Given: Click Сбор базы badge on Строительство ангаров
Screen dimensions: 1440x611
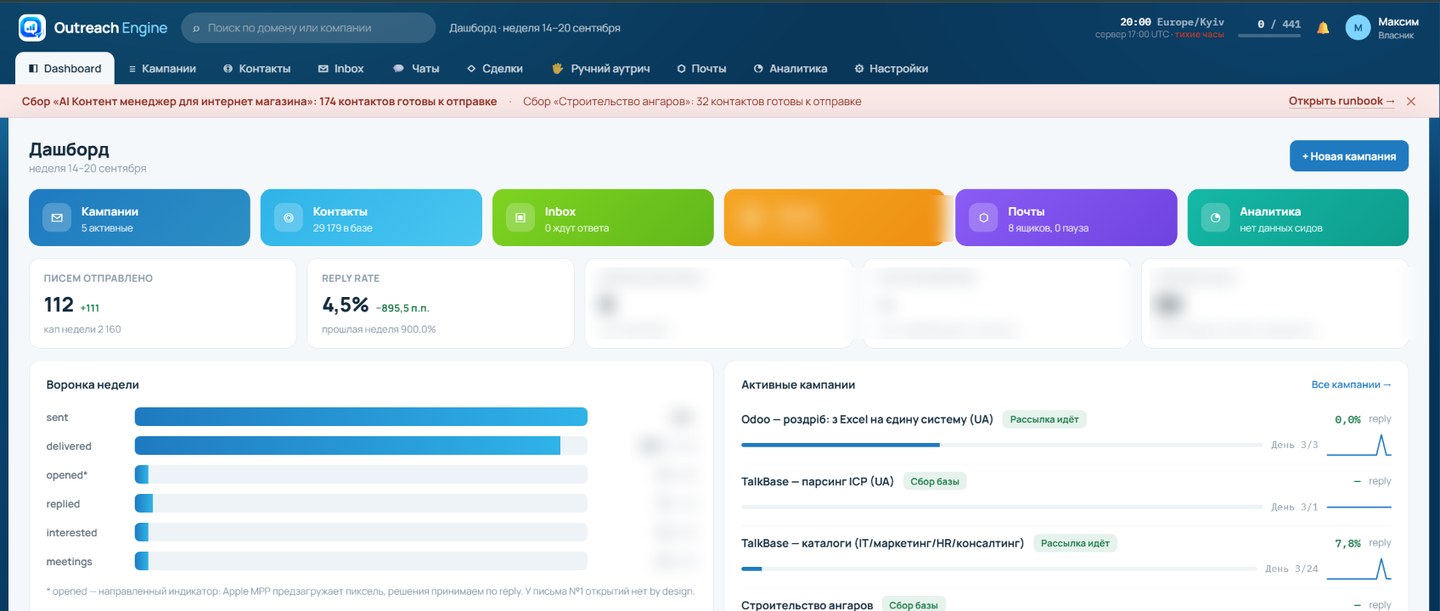Looking at the screenshot, I should click(913, 605).
